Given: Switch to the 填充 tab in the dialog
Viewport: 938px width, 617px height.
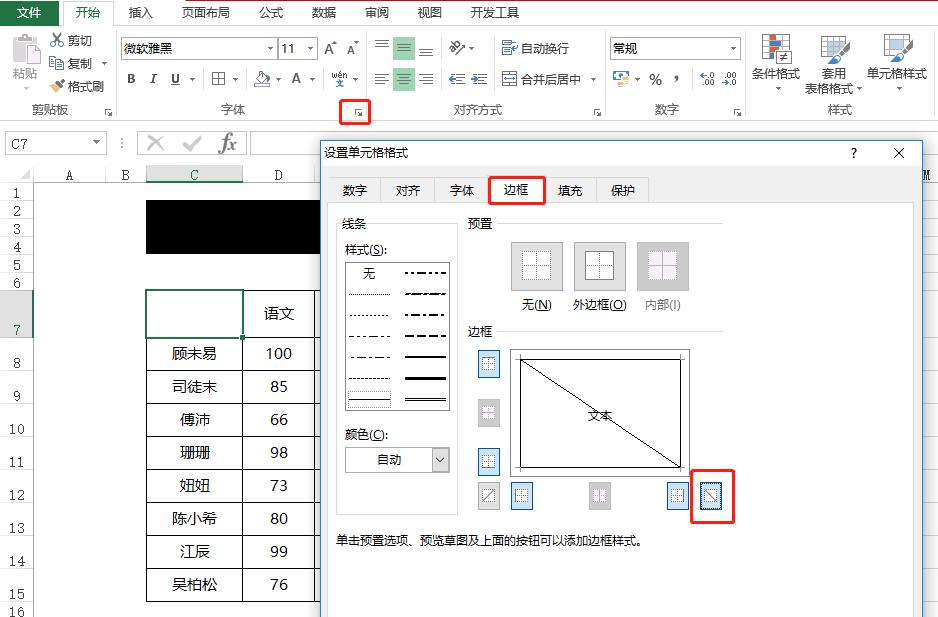Looking at the screenshot, I should 570,189.
